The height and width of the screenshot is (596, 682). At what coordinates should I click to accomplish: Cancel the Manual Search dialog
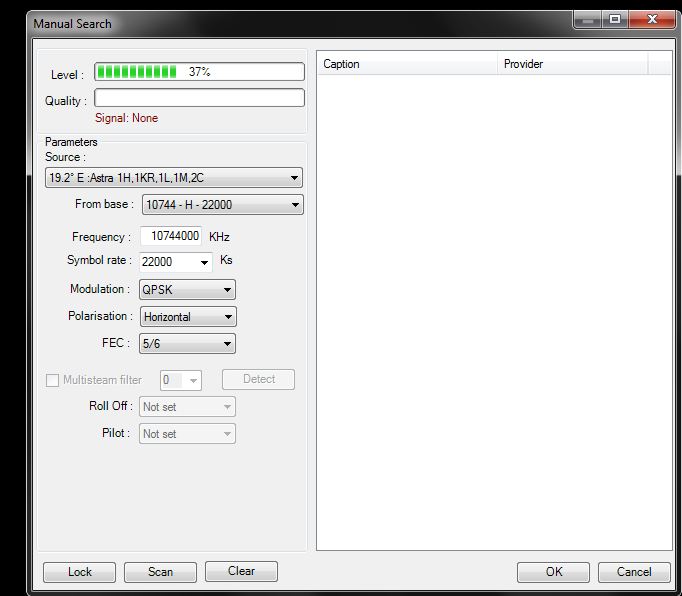pyautogui.click(x=634, y=572)
